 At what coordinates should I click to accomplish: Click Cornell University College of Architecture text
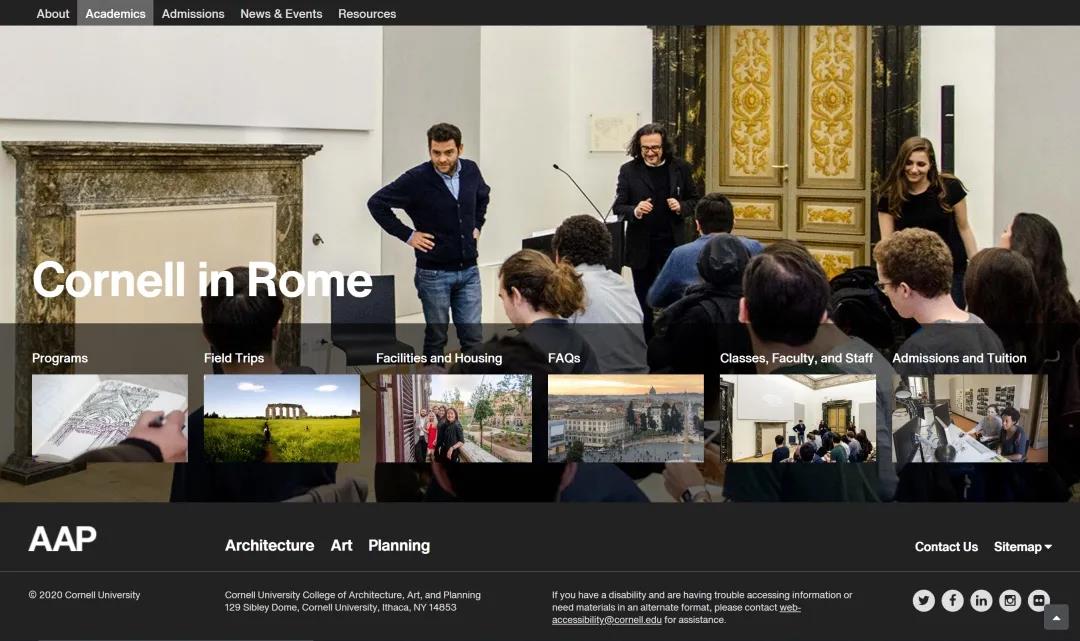pos(353,595)
